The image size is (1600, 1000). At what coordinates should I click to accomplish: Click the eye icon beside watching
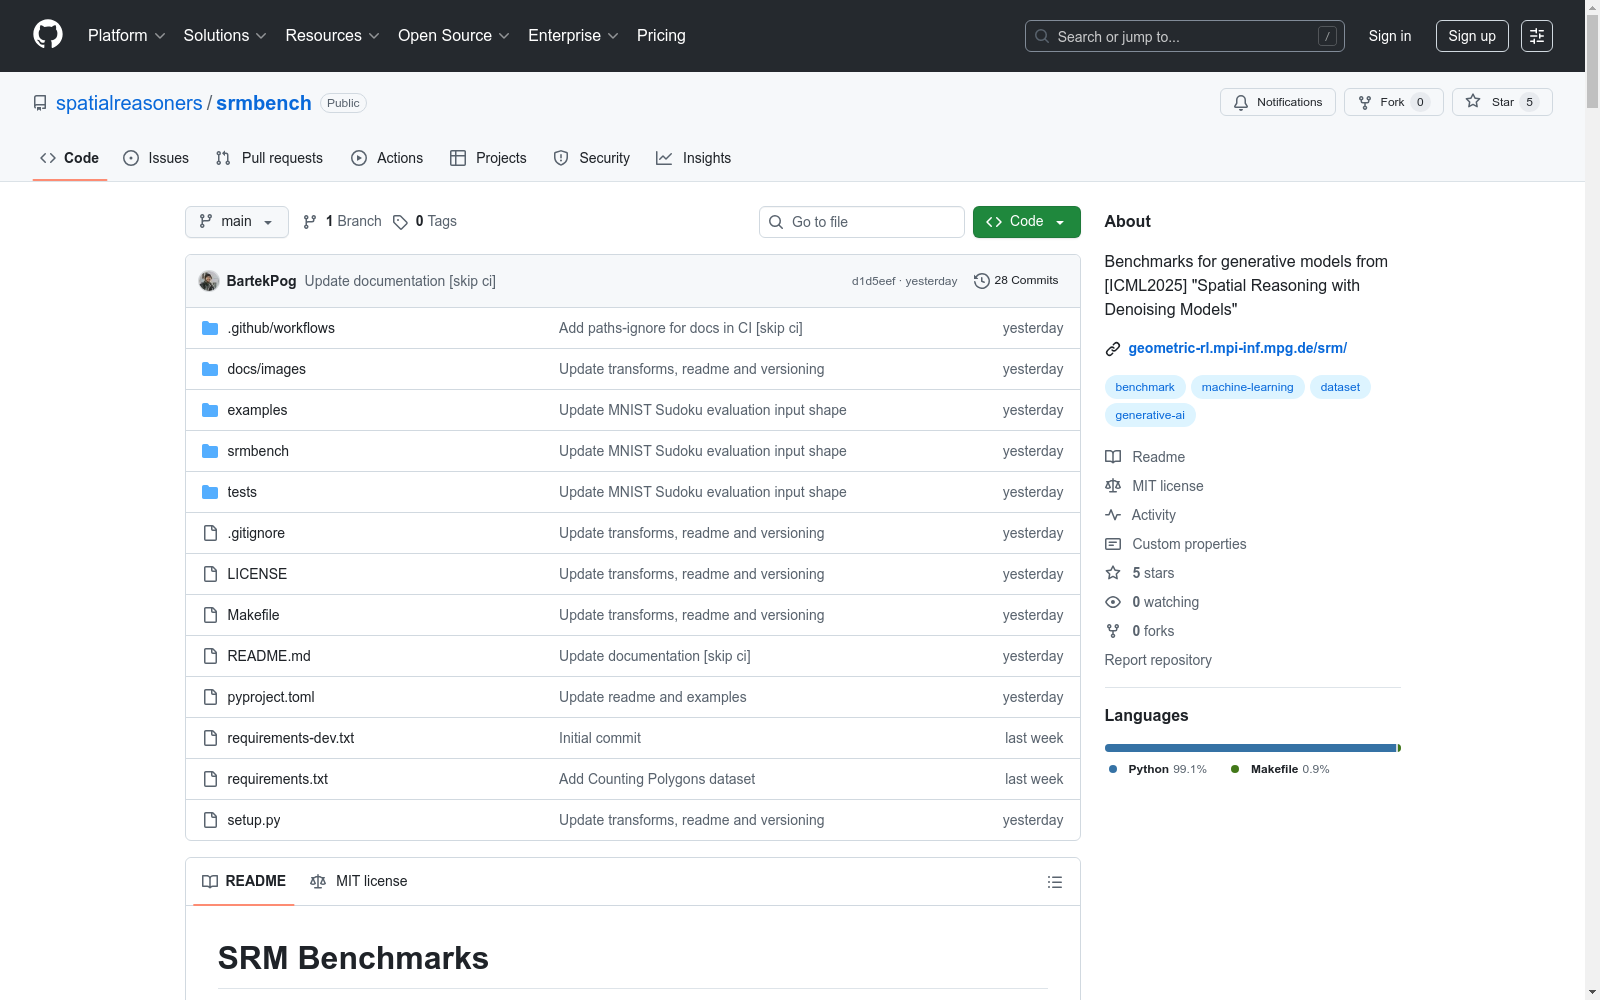[x=1113, y=602]
